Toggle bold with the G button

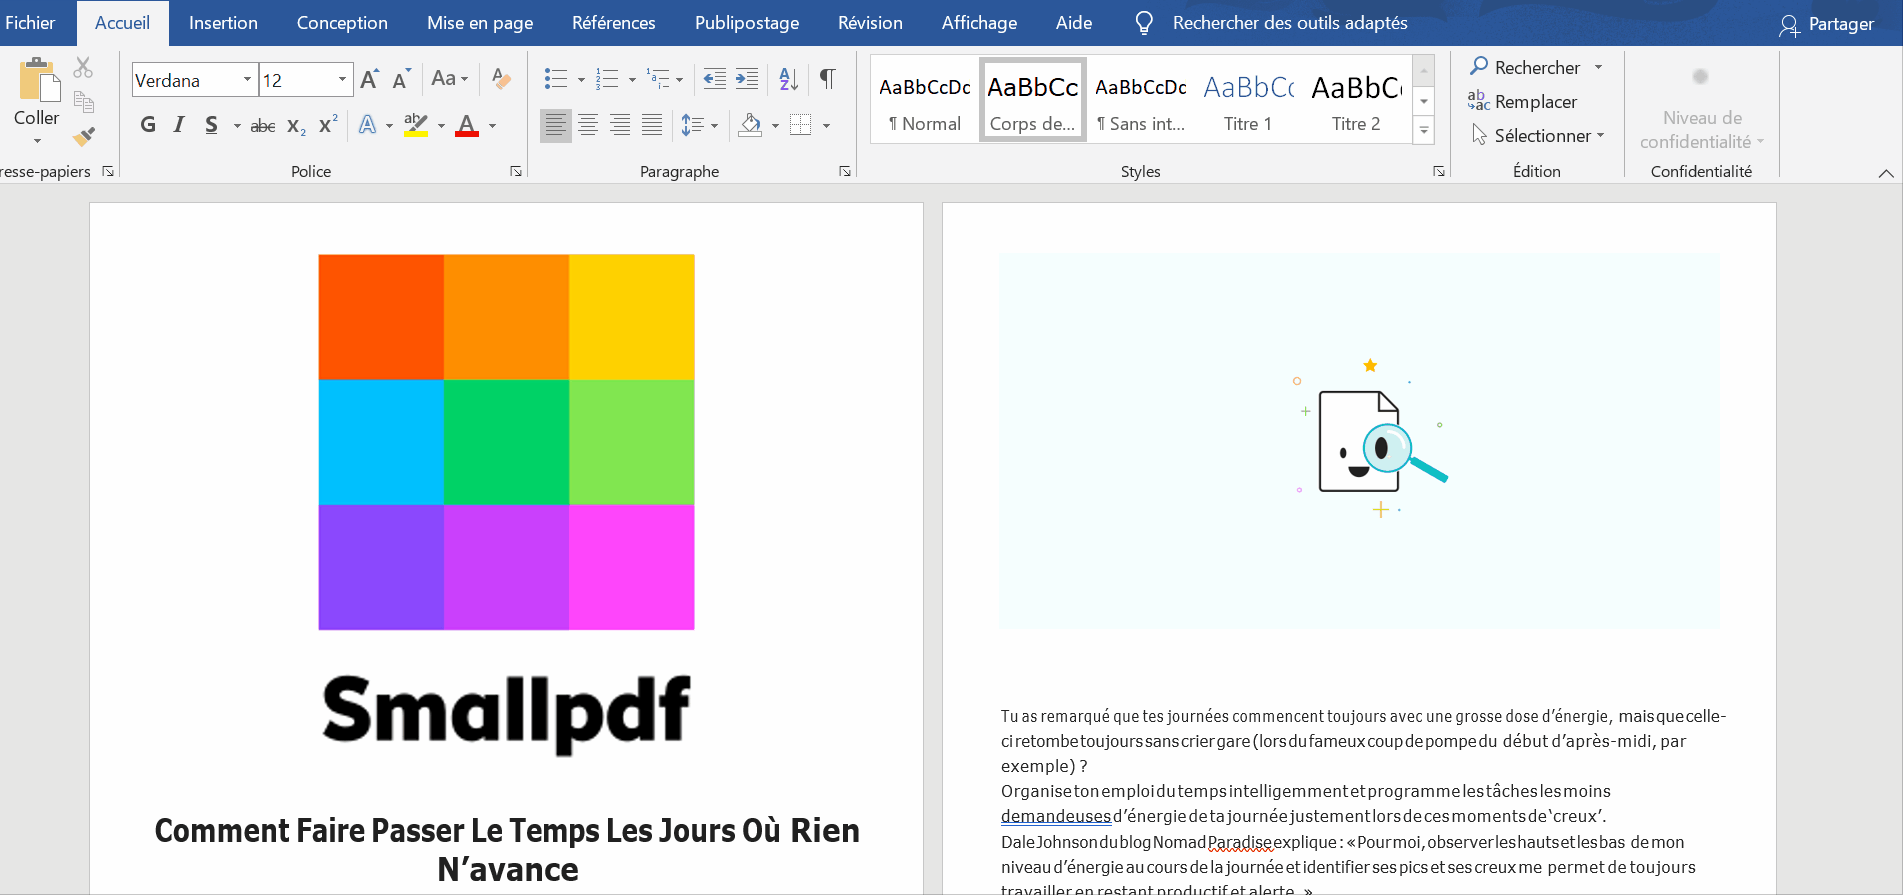point(148,125)
